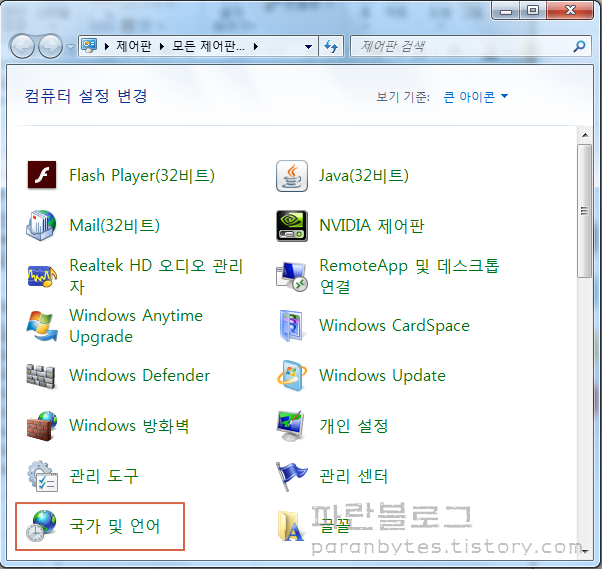602x569 pixels.
Task: Click the search magnifier icon
Action: [x=579, y=46]
